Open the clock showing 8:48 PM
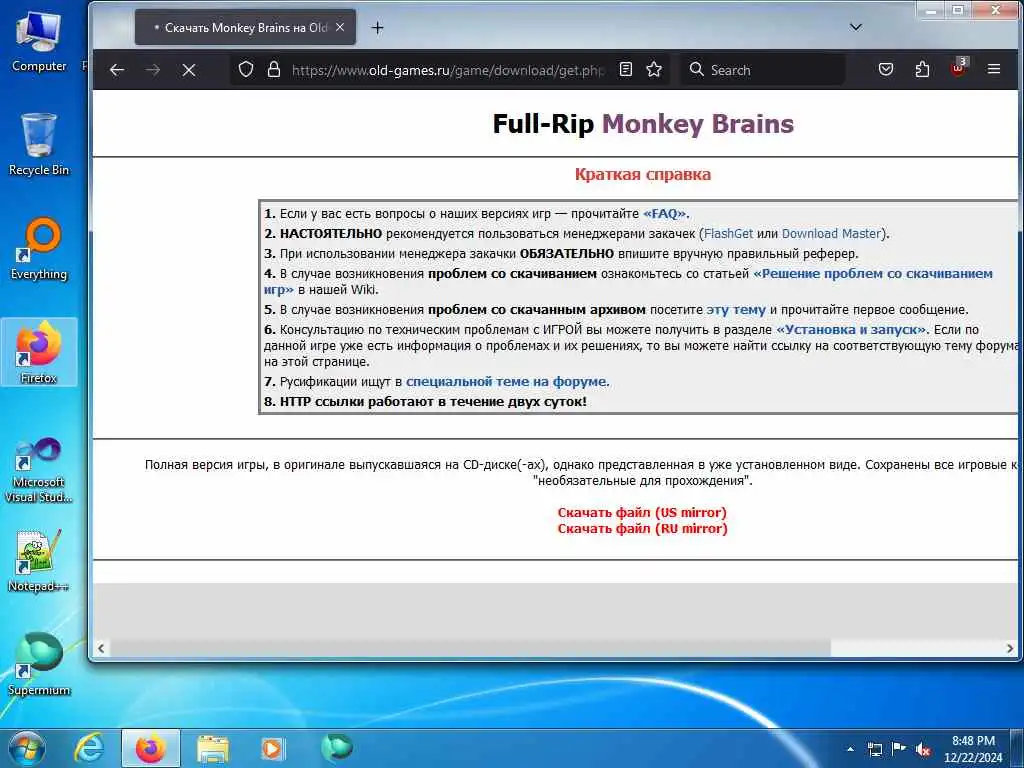Viewport: 1024px width, 768px height. [973, 749]
